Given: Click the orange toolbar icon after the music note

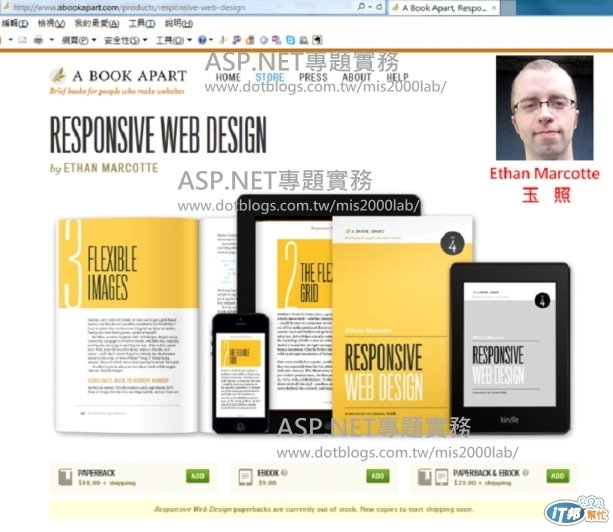Looking at the screenshot, I should click(x=250, y=40).
